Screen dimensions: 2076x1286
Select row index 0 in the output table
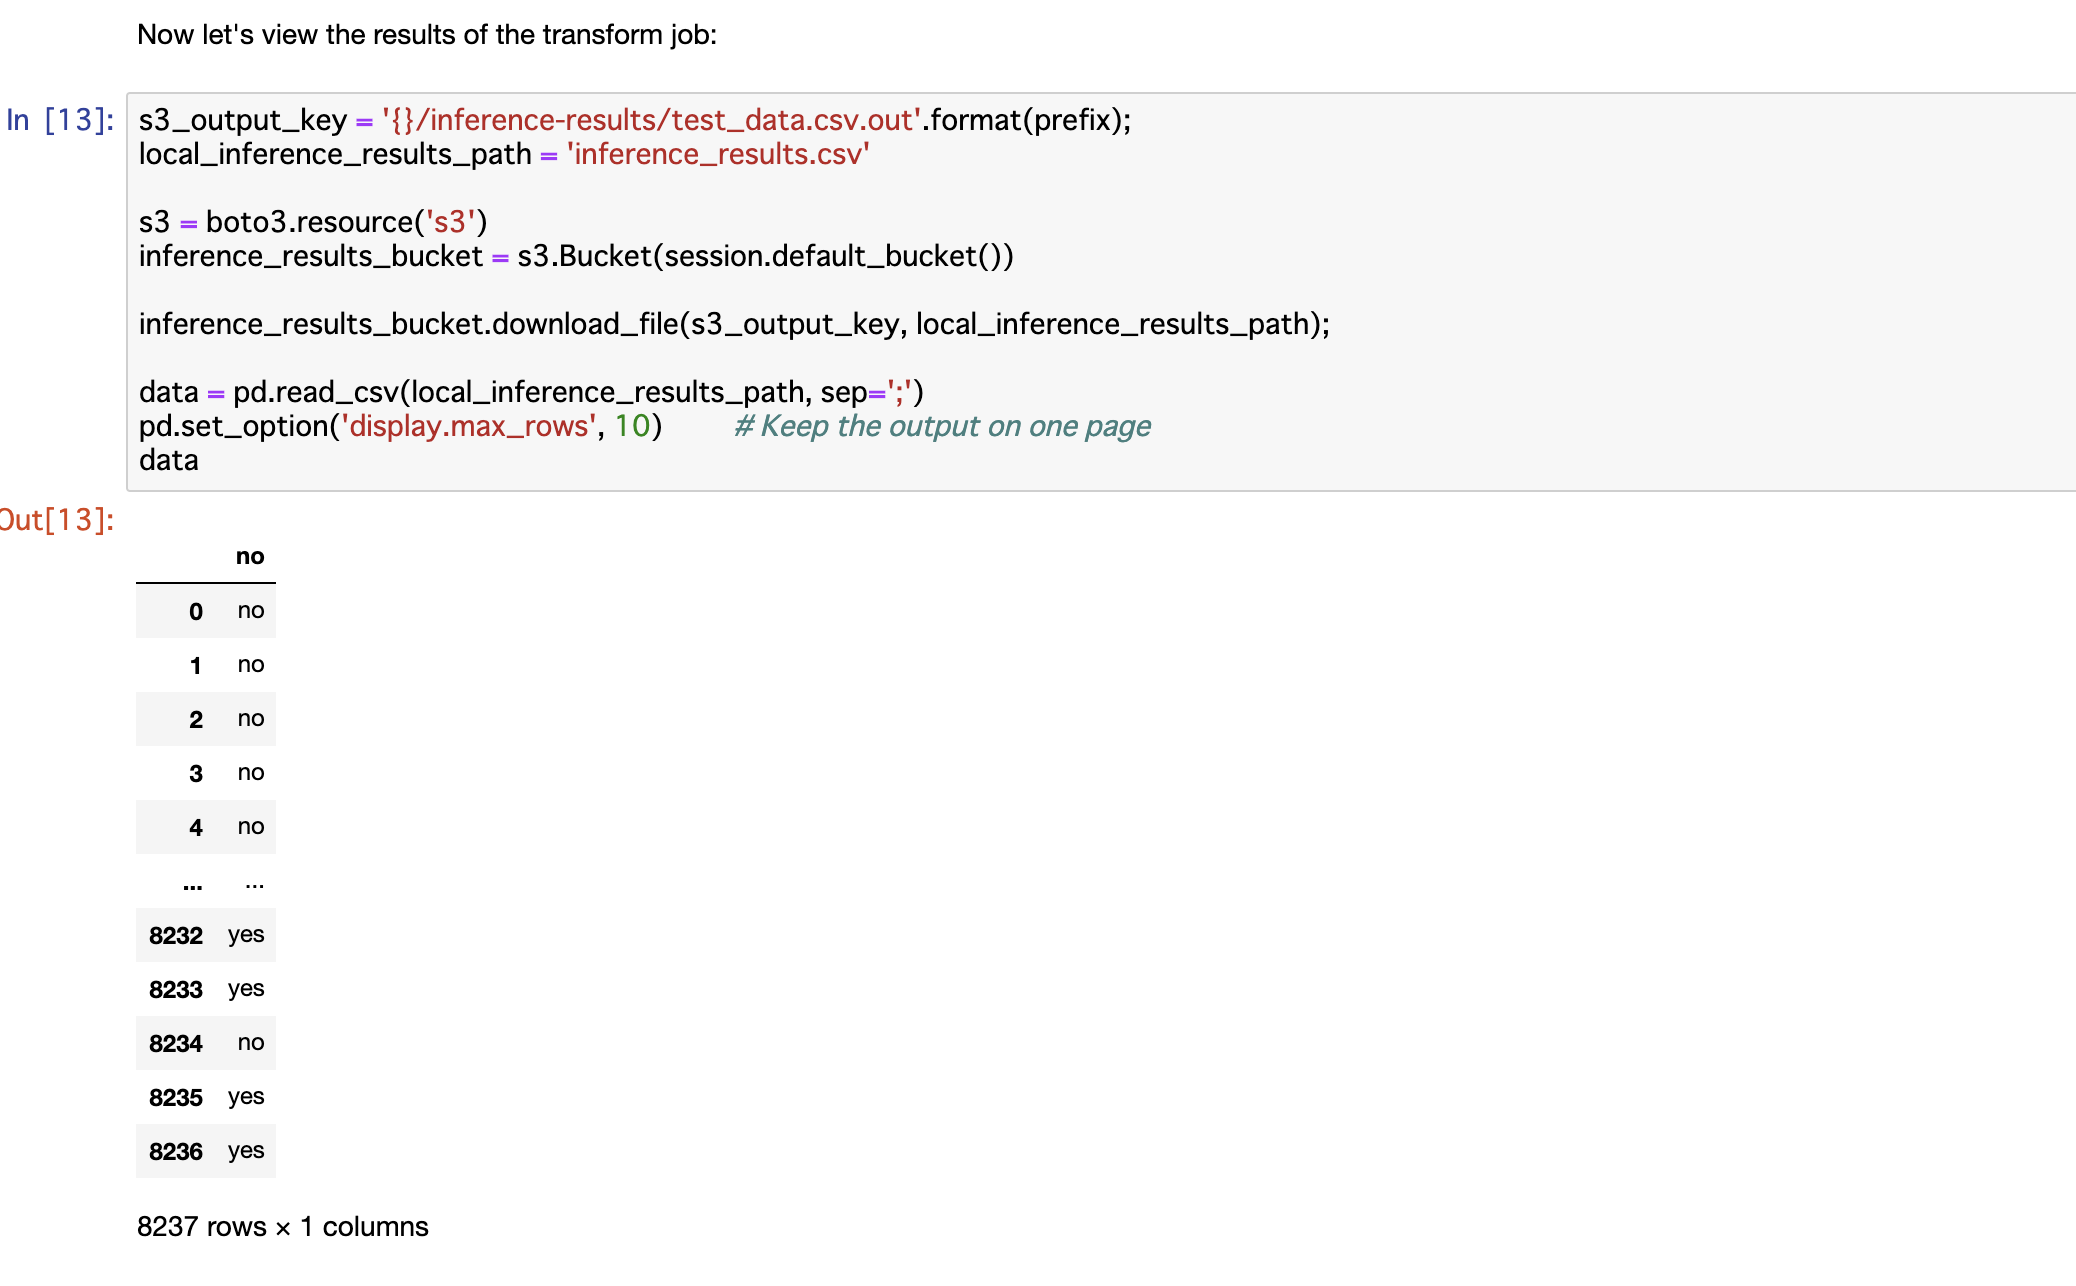pyautogui.click(x=196, y=611)
